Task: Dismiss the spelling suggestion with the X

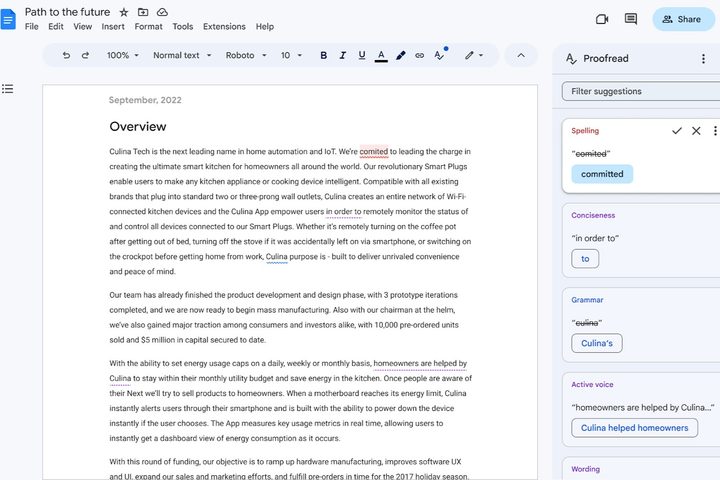Action: 696,131
